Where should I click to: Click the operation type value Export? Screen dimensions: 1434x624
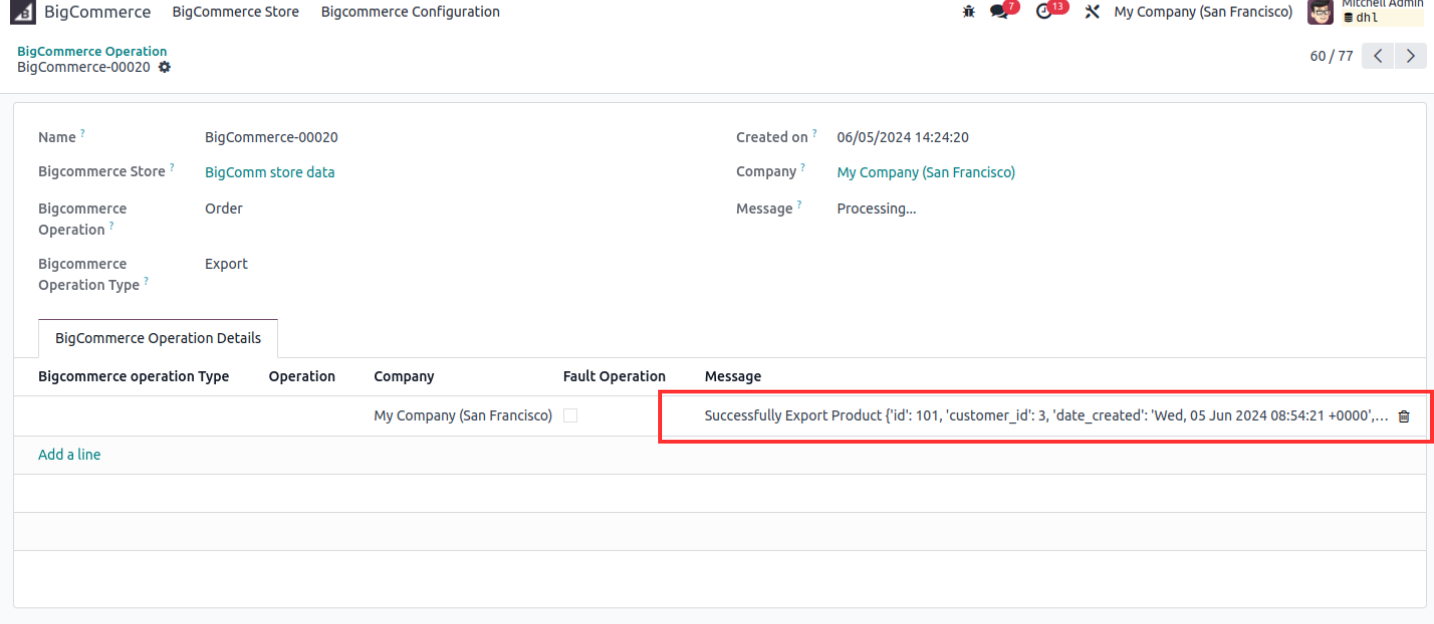(226, 264)
